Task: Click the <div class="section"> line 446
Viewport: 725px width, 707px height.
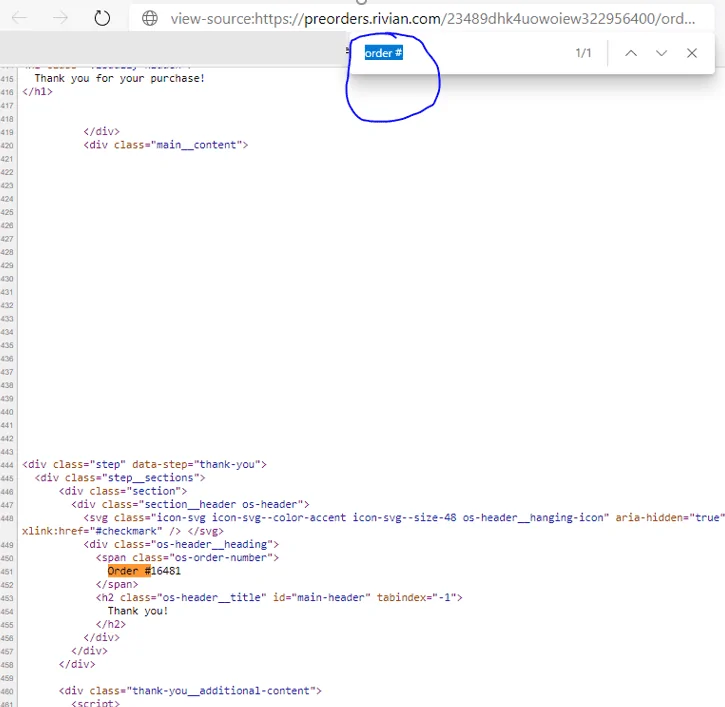Action: pos(123,491)
